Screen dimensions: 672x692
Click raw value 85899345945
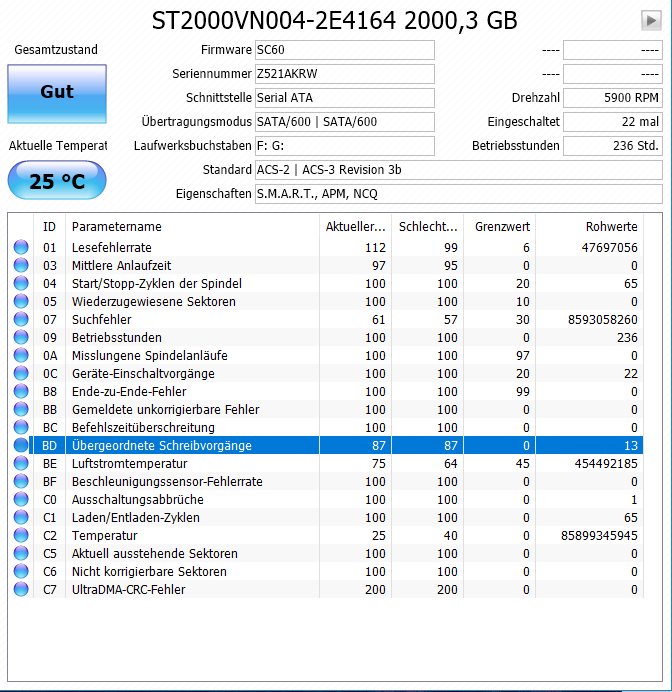599,536
